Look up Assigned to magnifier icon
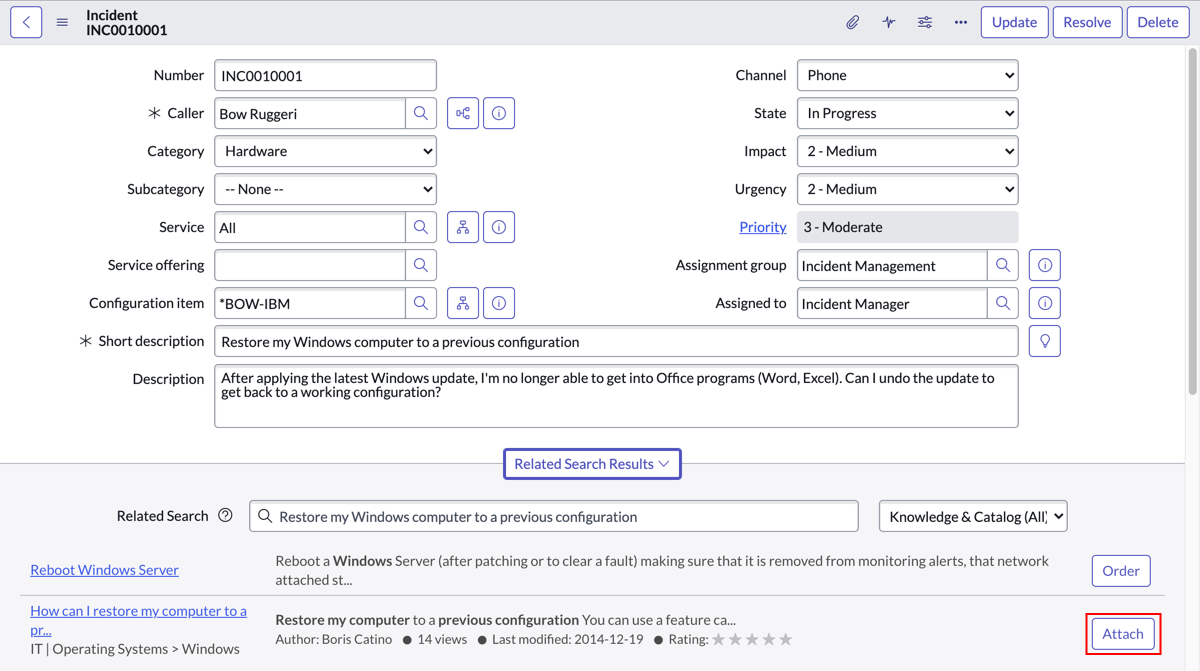1200x671 pixels. (1003, 303)
